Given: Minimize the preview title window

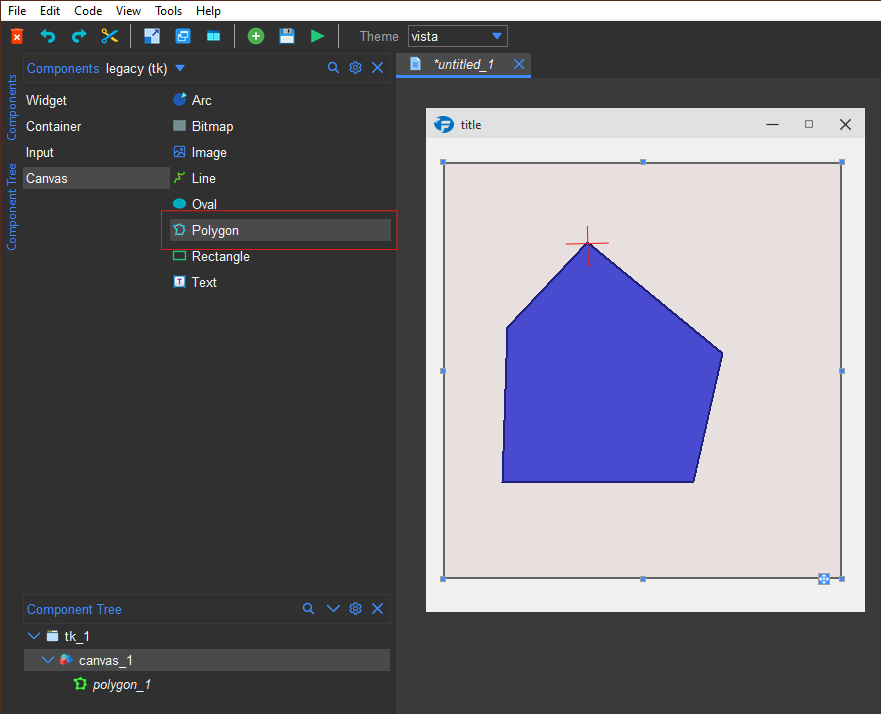Looking at the screenshot, I should click(x=773, y=124).
